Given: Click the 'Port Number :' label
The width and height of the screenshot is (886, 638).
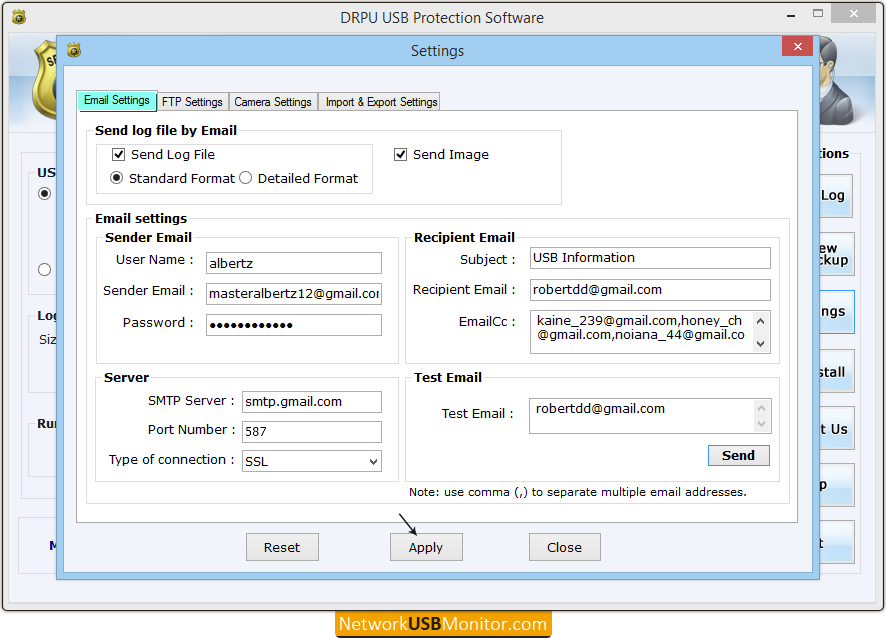Looking at the screenshot, I should [x=192, y=429].
